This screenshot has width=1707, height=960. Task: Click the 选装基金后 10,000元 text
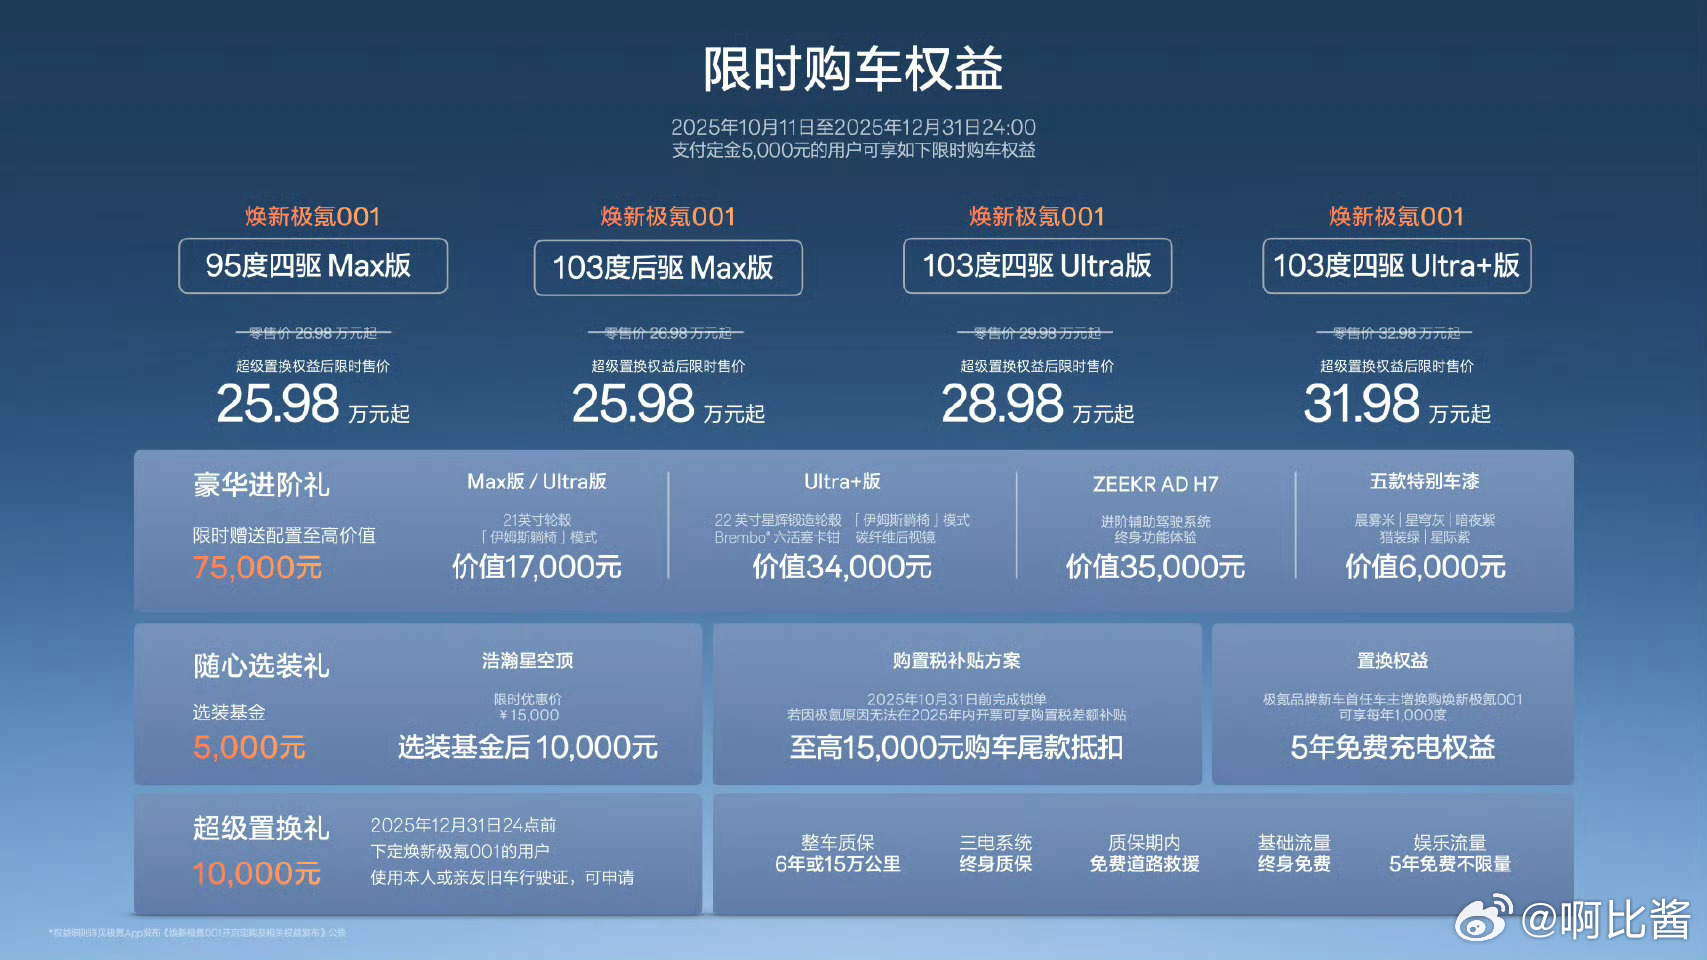[x=528, y=747]
